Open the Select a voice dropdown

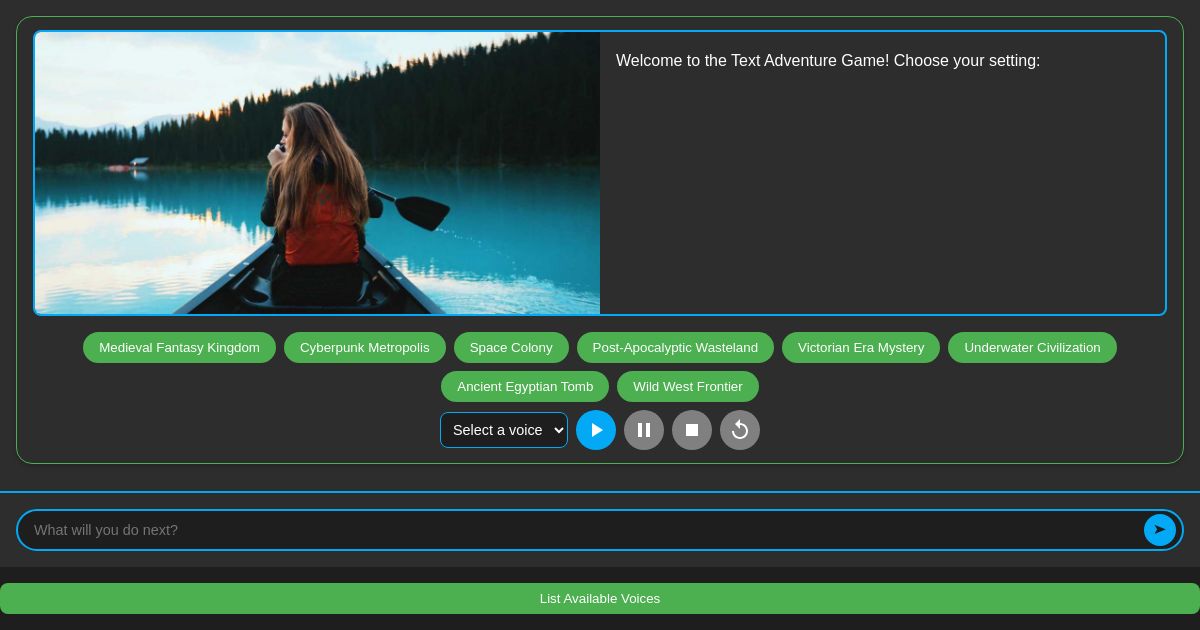(x=504, y=430)
